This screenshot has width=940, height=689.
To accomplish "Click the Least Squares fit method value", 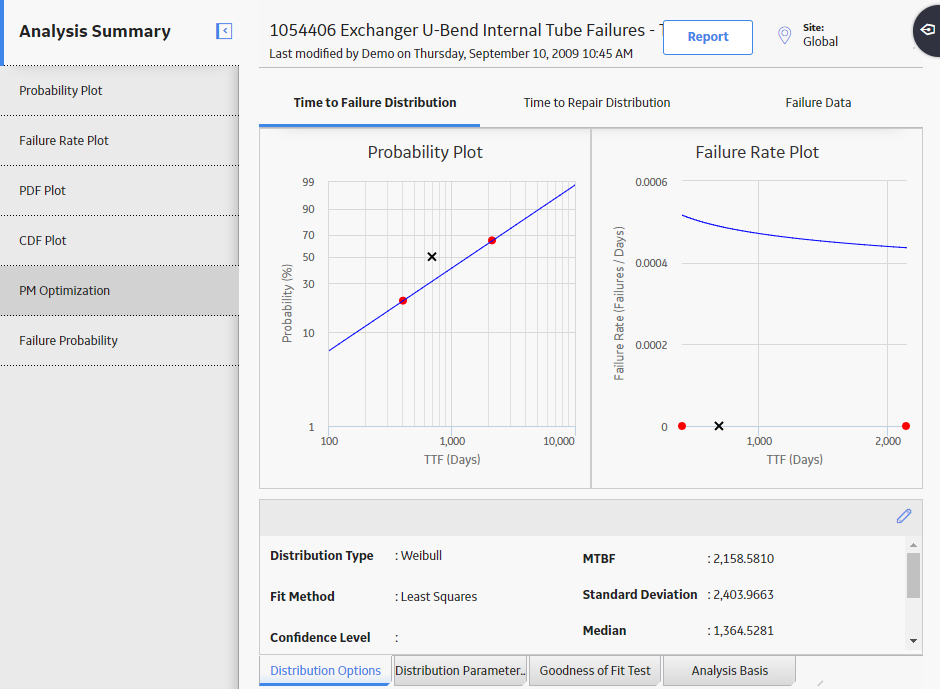I will (439, 597).
